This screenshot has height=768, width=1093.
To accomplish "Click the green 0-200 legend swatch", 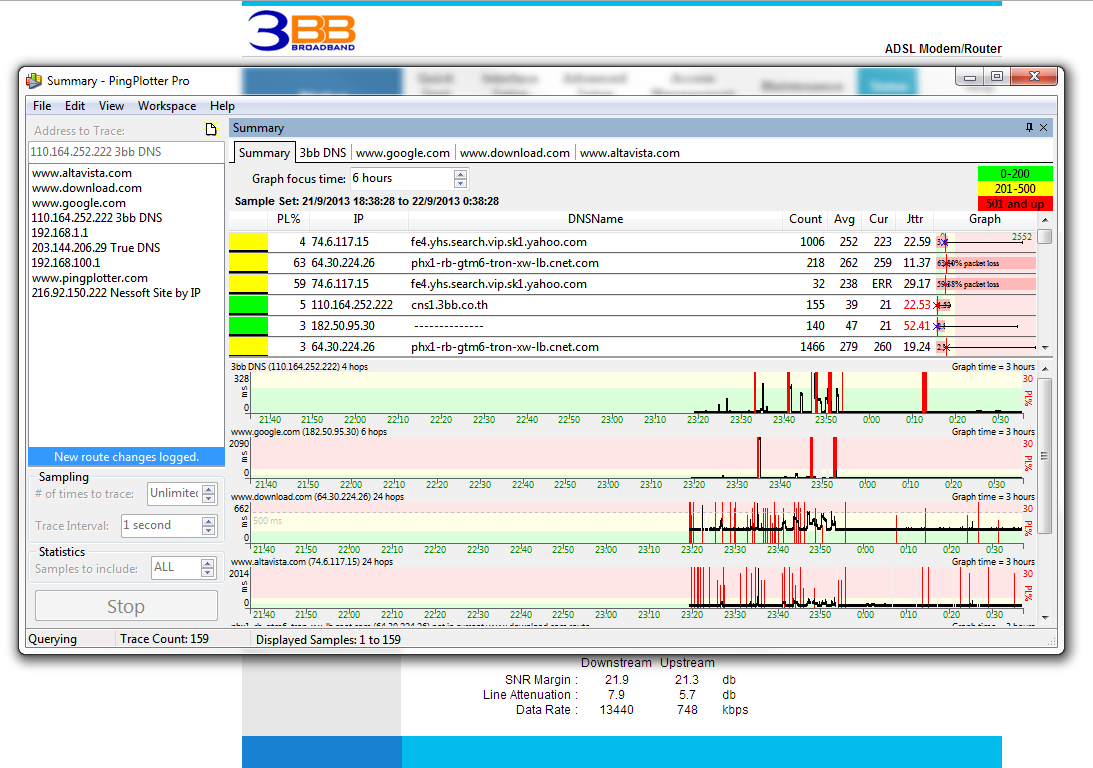I will (x=1014, y=174).
